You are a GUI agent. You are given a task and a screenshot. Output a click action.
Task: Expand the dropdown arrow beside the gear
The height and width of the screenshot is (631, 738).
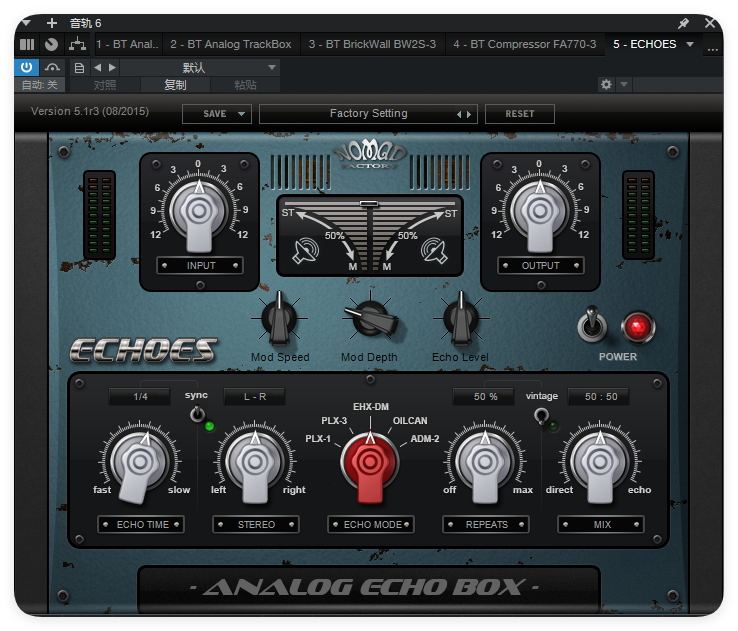[x=624, y=85]
